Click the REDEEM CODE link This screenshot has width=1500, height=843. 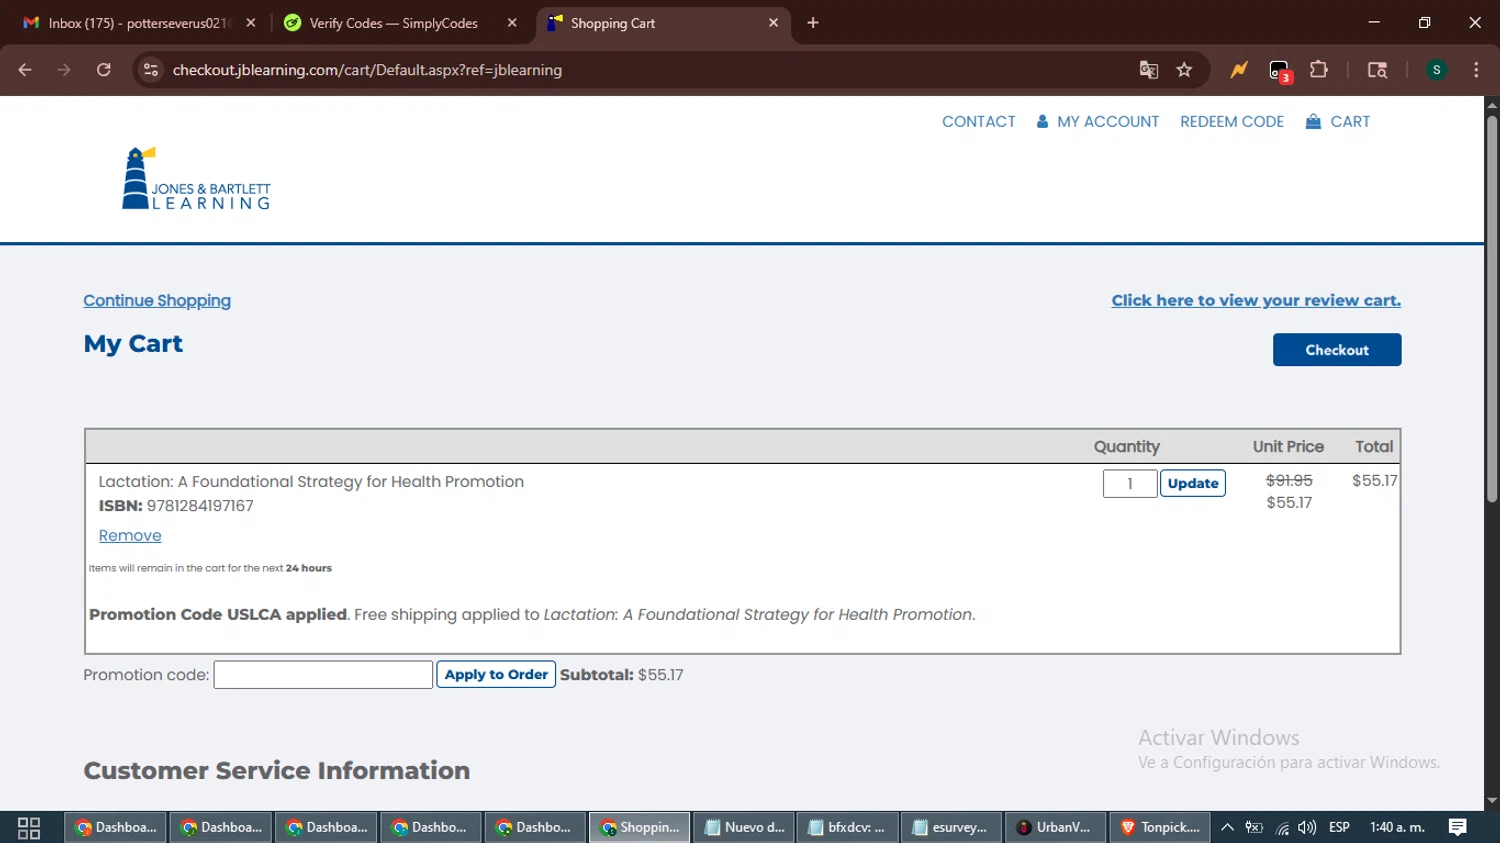[x=1232, y=122]
